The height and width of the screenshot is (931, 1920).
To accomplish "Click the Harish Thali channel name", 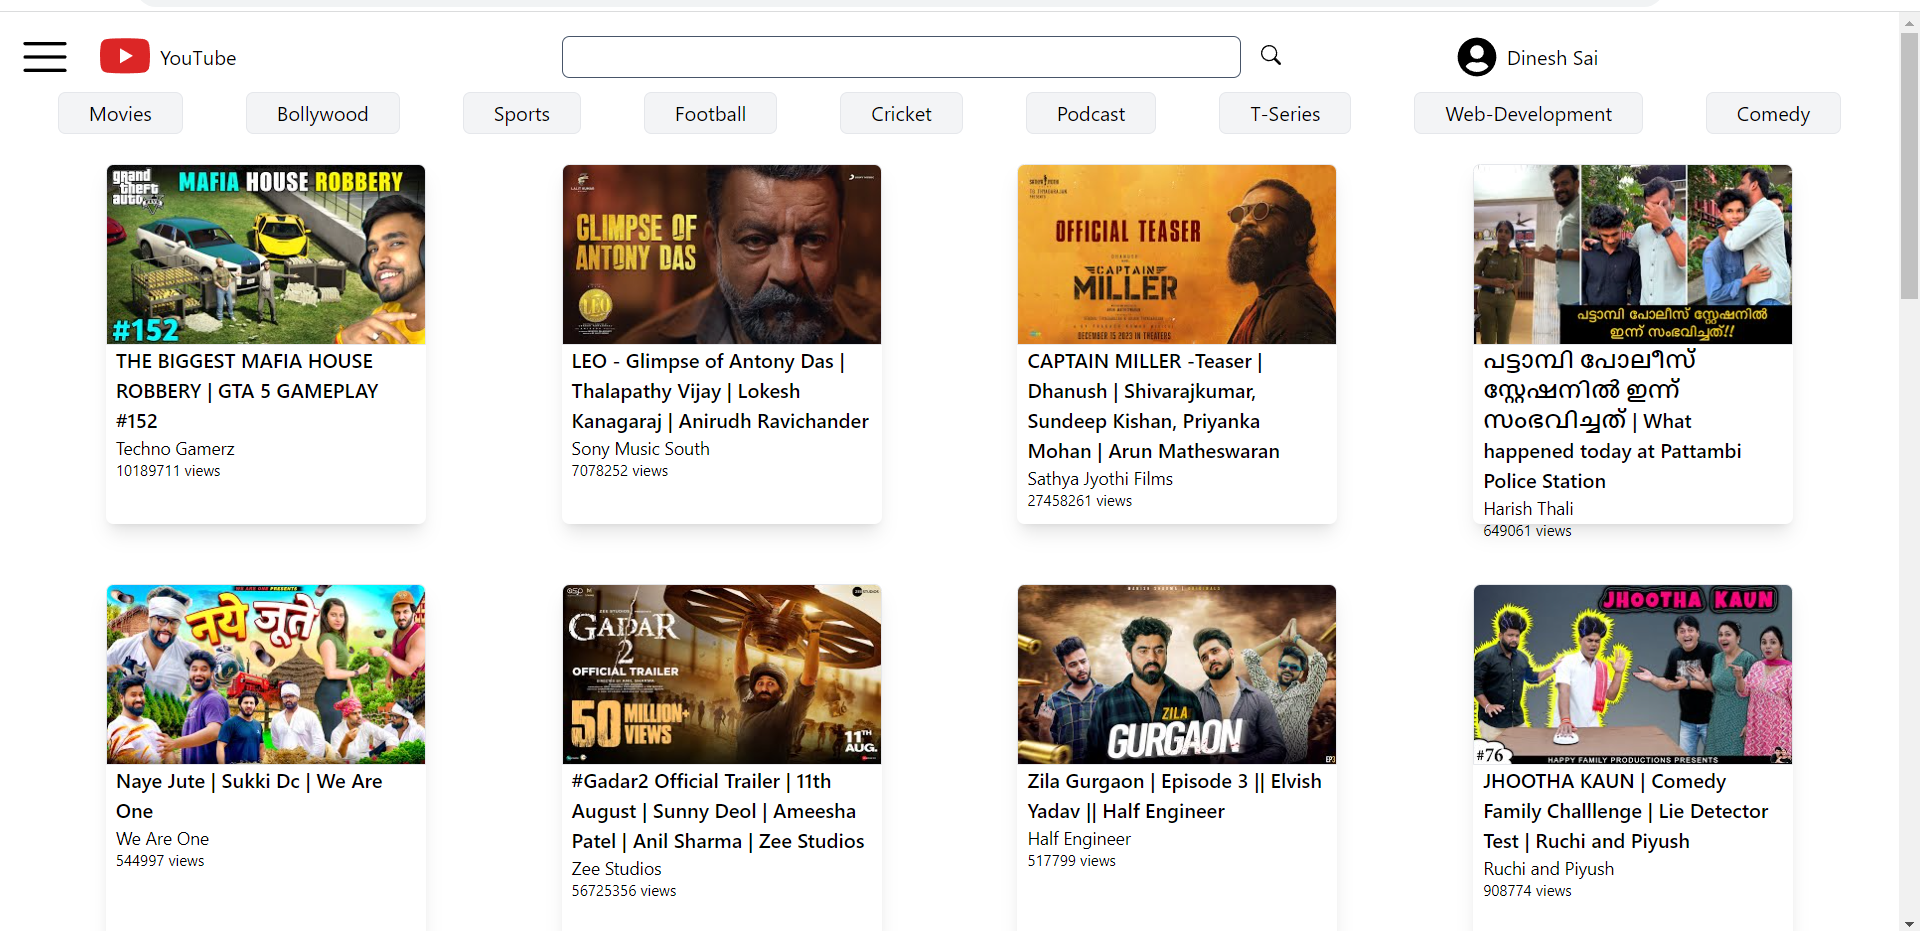I will (x=1528, y=509).
